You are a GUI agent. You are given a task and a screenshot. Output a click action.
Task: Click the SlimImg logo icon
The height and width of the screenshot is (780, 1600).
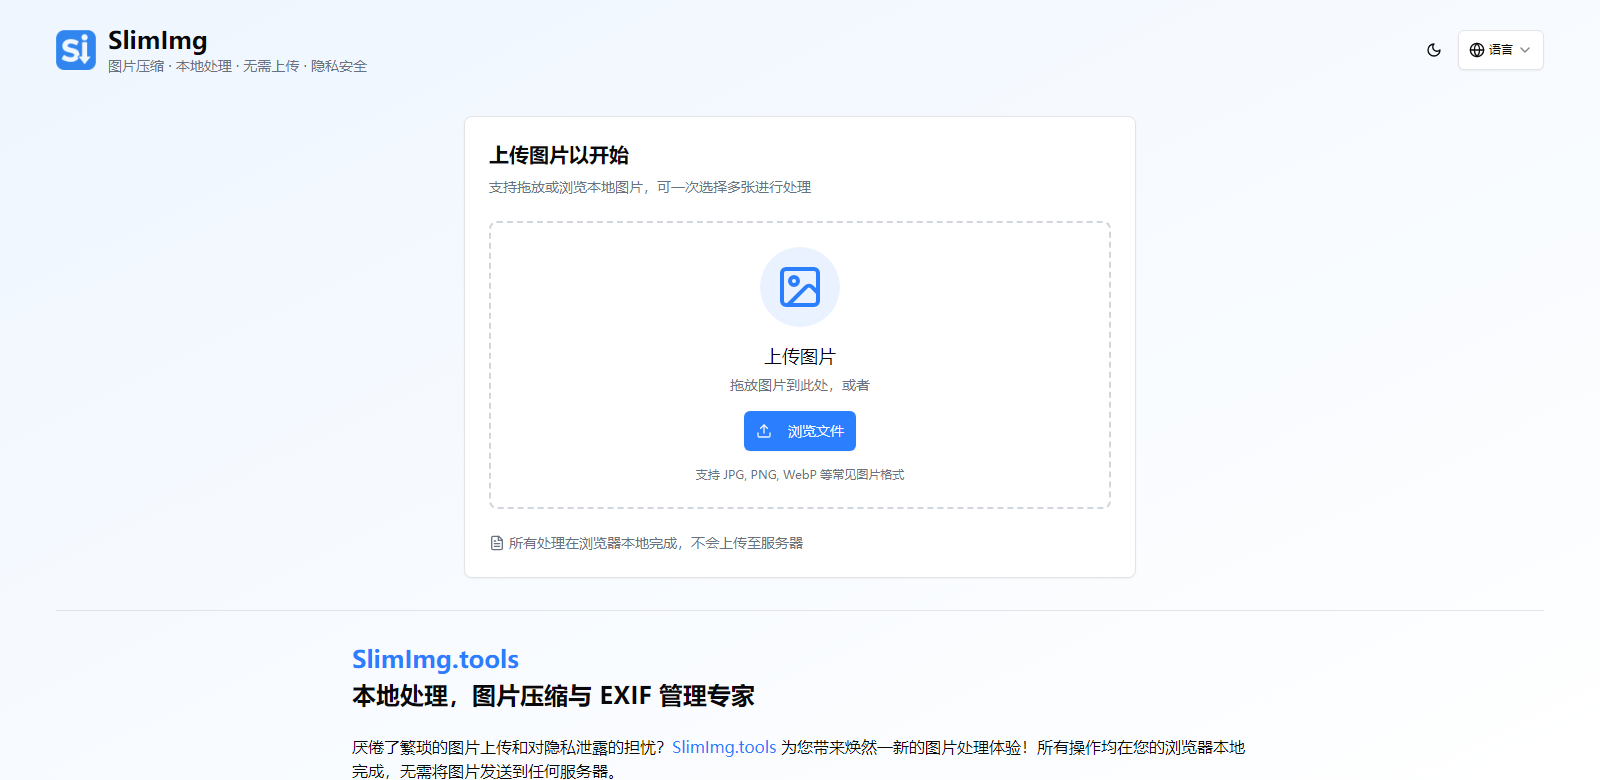[x=76, y=50]
